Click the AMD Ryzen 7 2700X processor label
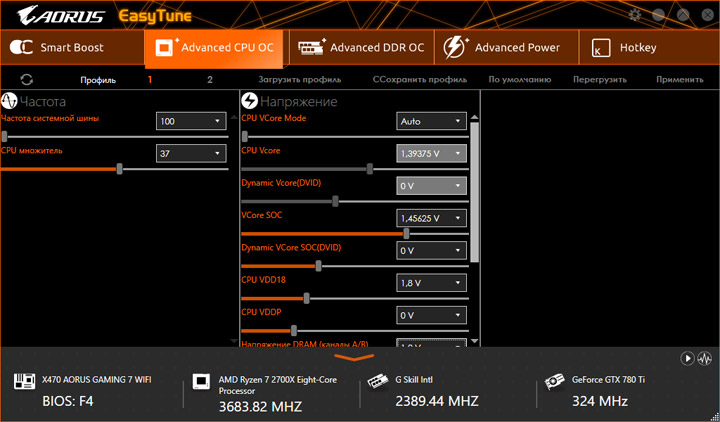720x422 pixels. [x=278, y=385]
